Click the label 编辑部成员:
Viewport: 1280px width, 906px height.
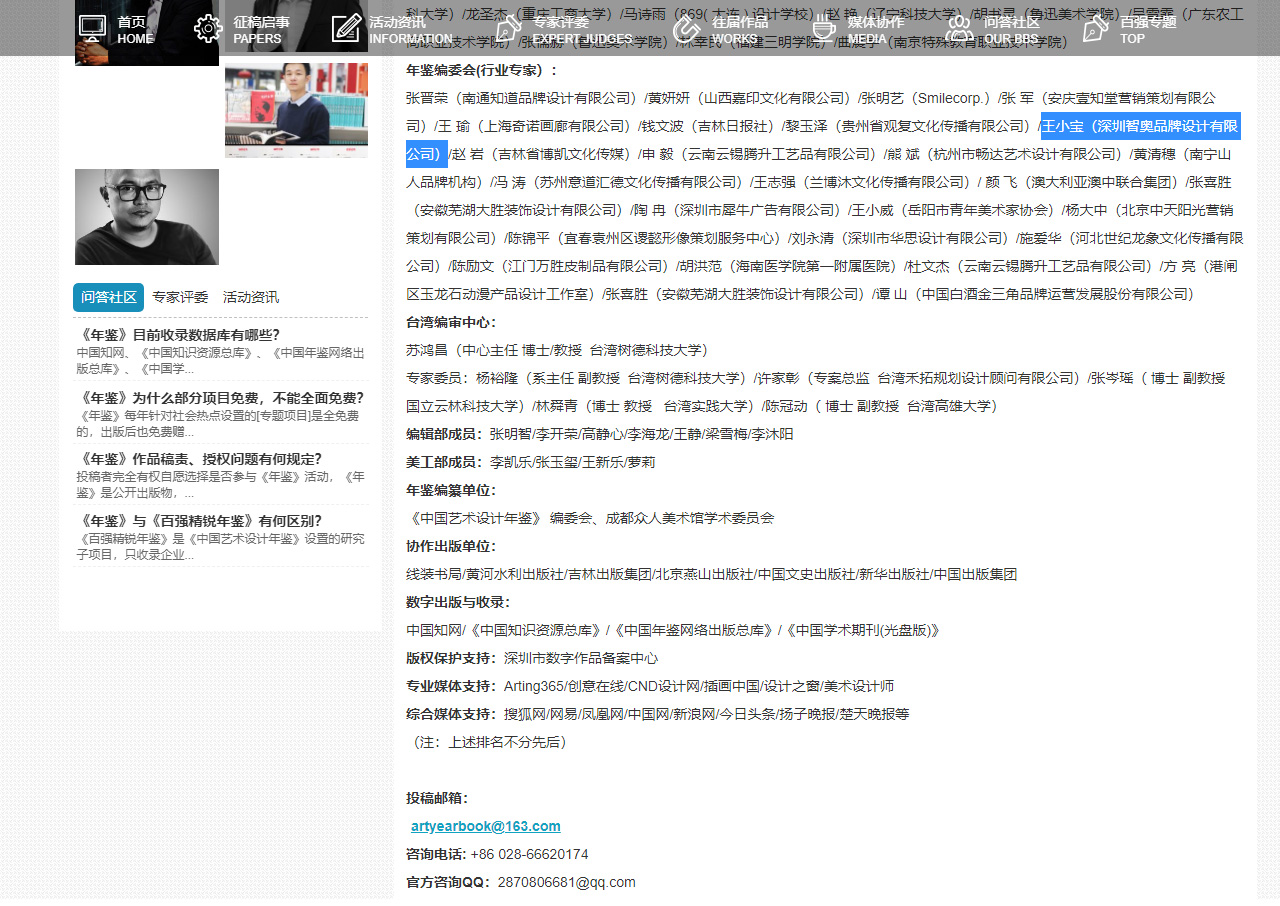tap(444, 434)
